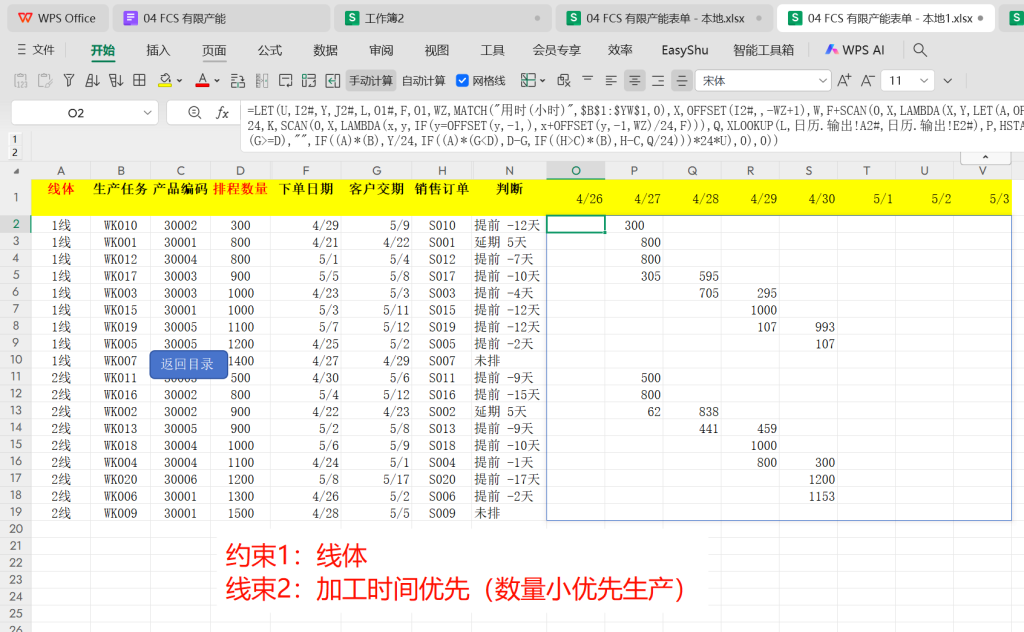Click the collapse left arrow panel icon
Image resolution: width=1024 pixels, height=632 pixels.
tap(332, 80)
